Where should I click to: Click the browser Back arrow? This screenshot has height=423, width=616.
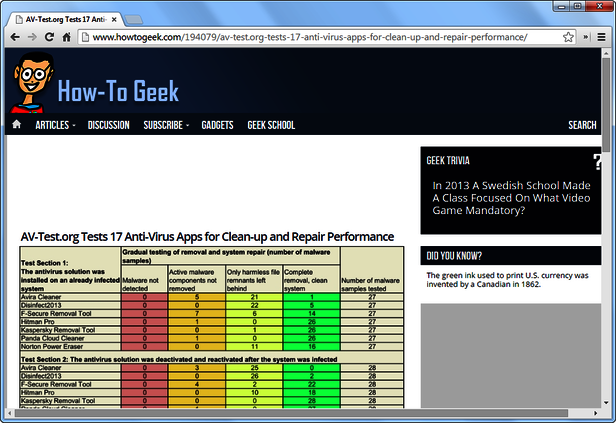tap(14, 37)
